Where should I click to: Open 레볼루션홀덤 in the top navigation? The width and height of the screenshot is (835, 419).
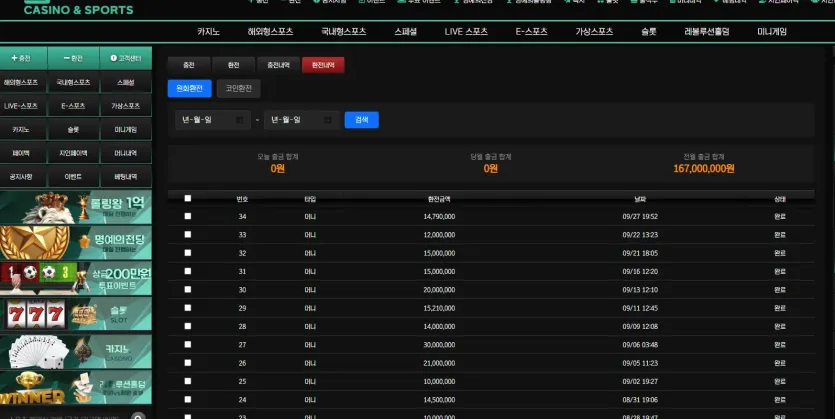click(707, 31)
